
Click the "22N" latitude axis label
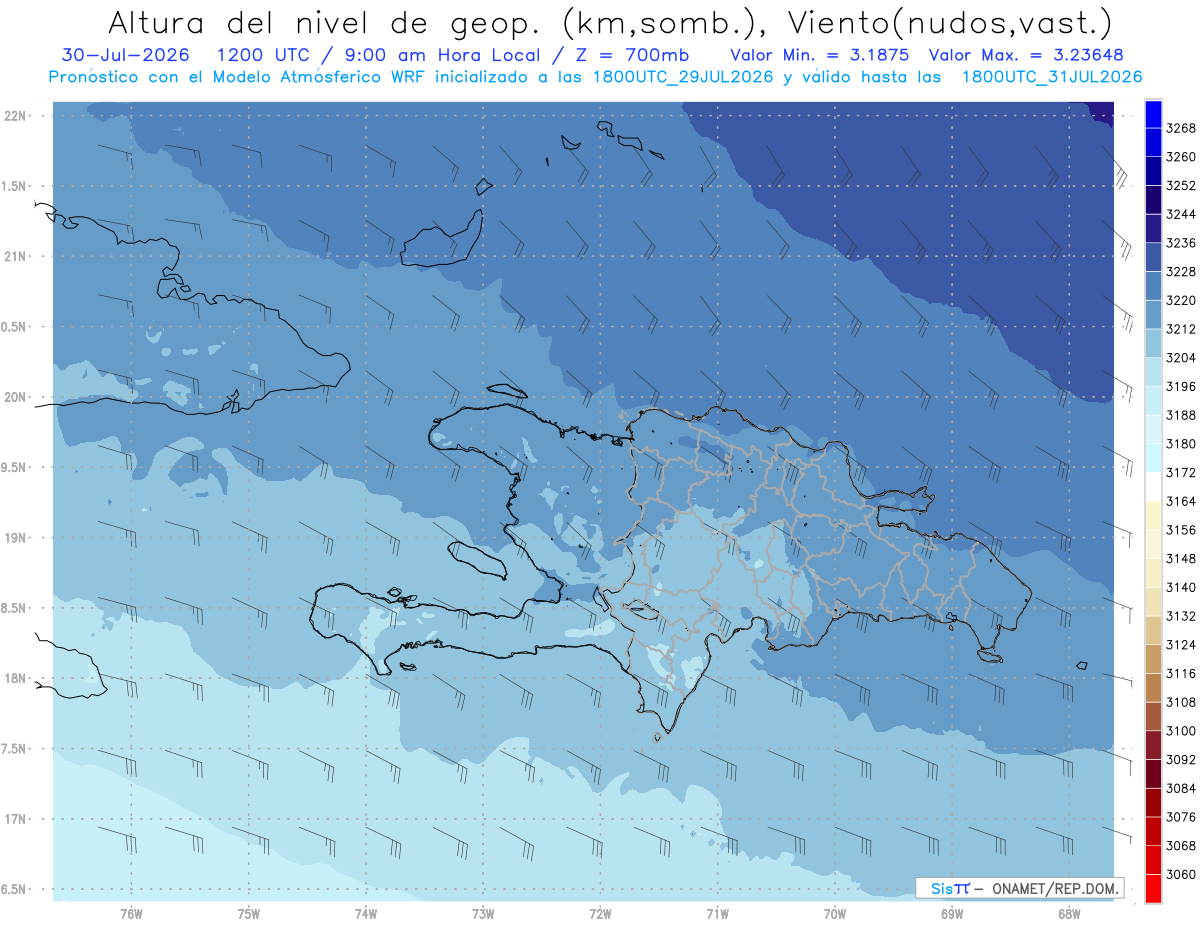[x=15, y=115]
